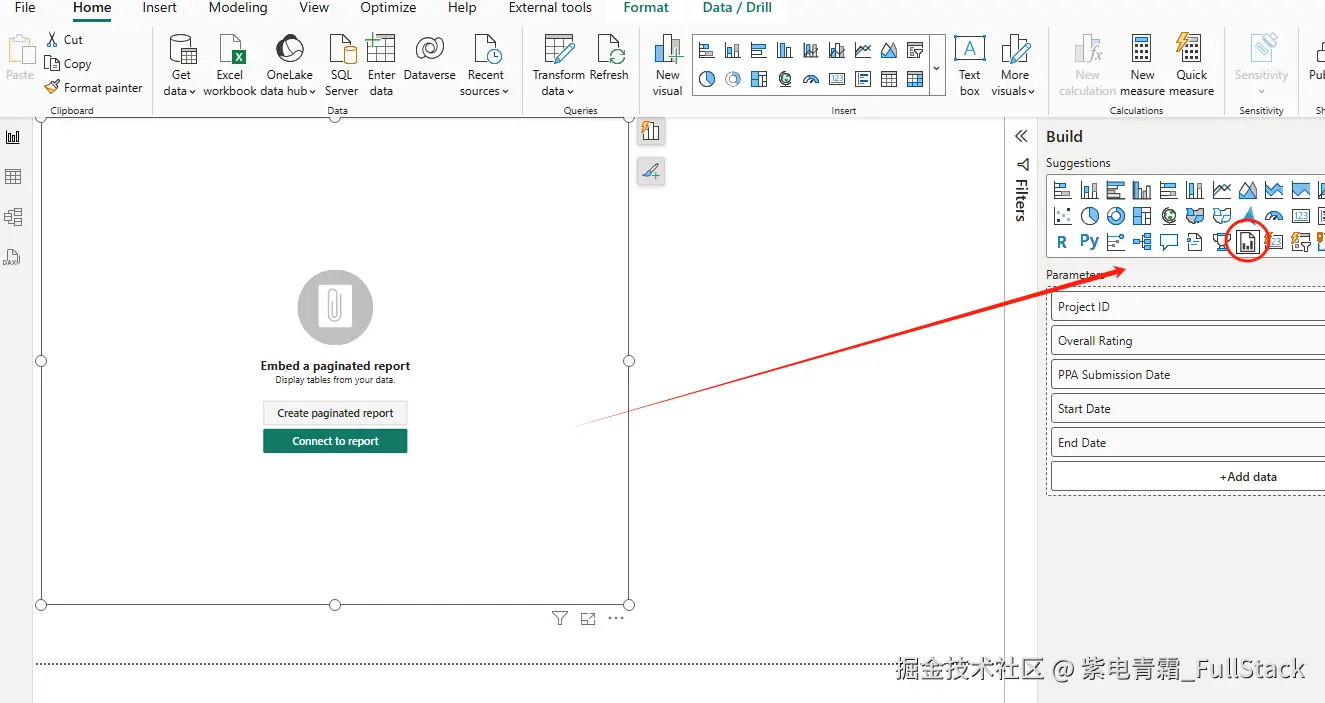1325x703 pixels.
Task: Pick the pie chart in Build pane
Action: pos(1089,215)
